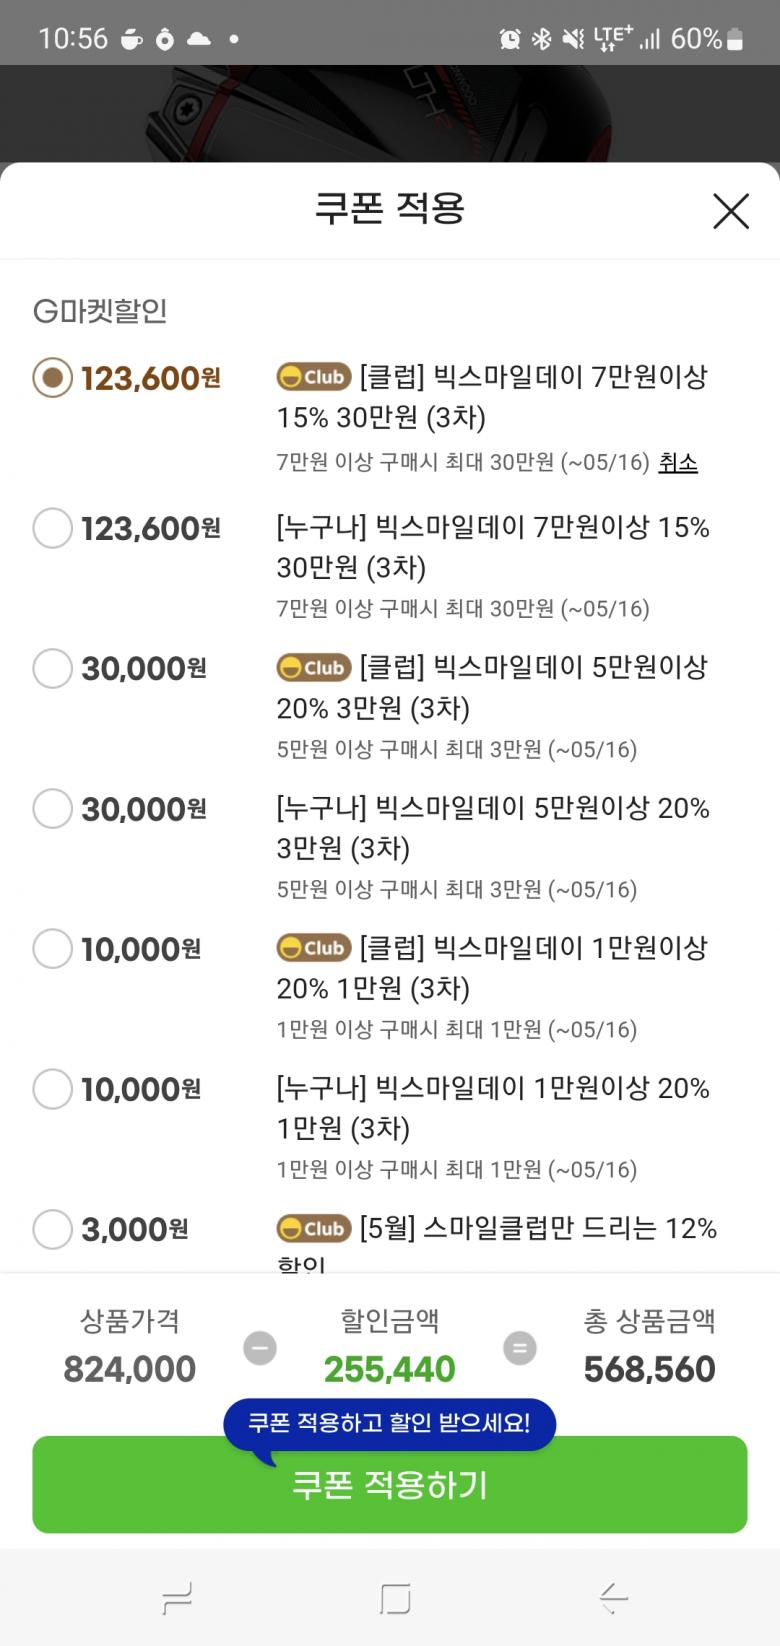Tap the Club badge on 20% 1만원 coupon
Image resolution: width=780 pixels, height=1646 pixels.
314,947
